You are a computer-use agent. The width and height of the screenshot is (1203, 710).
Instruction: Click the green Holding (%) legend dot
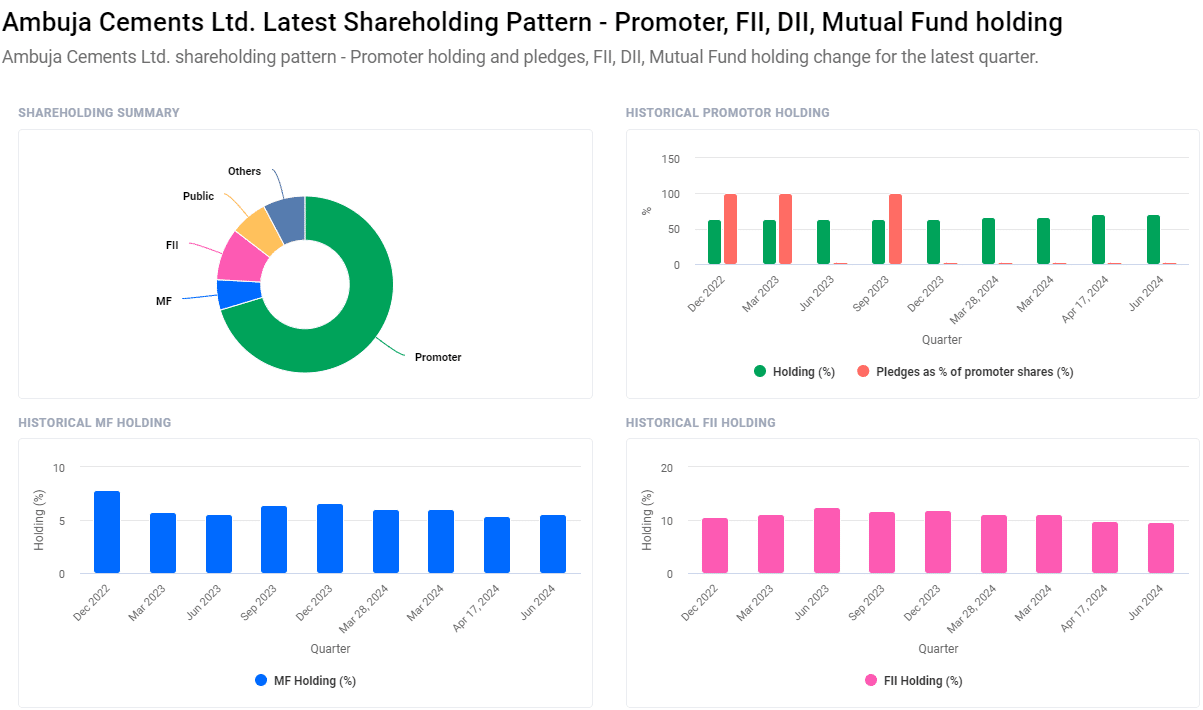(760, 372)
